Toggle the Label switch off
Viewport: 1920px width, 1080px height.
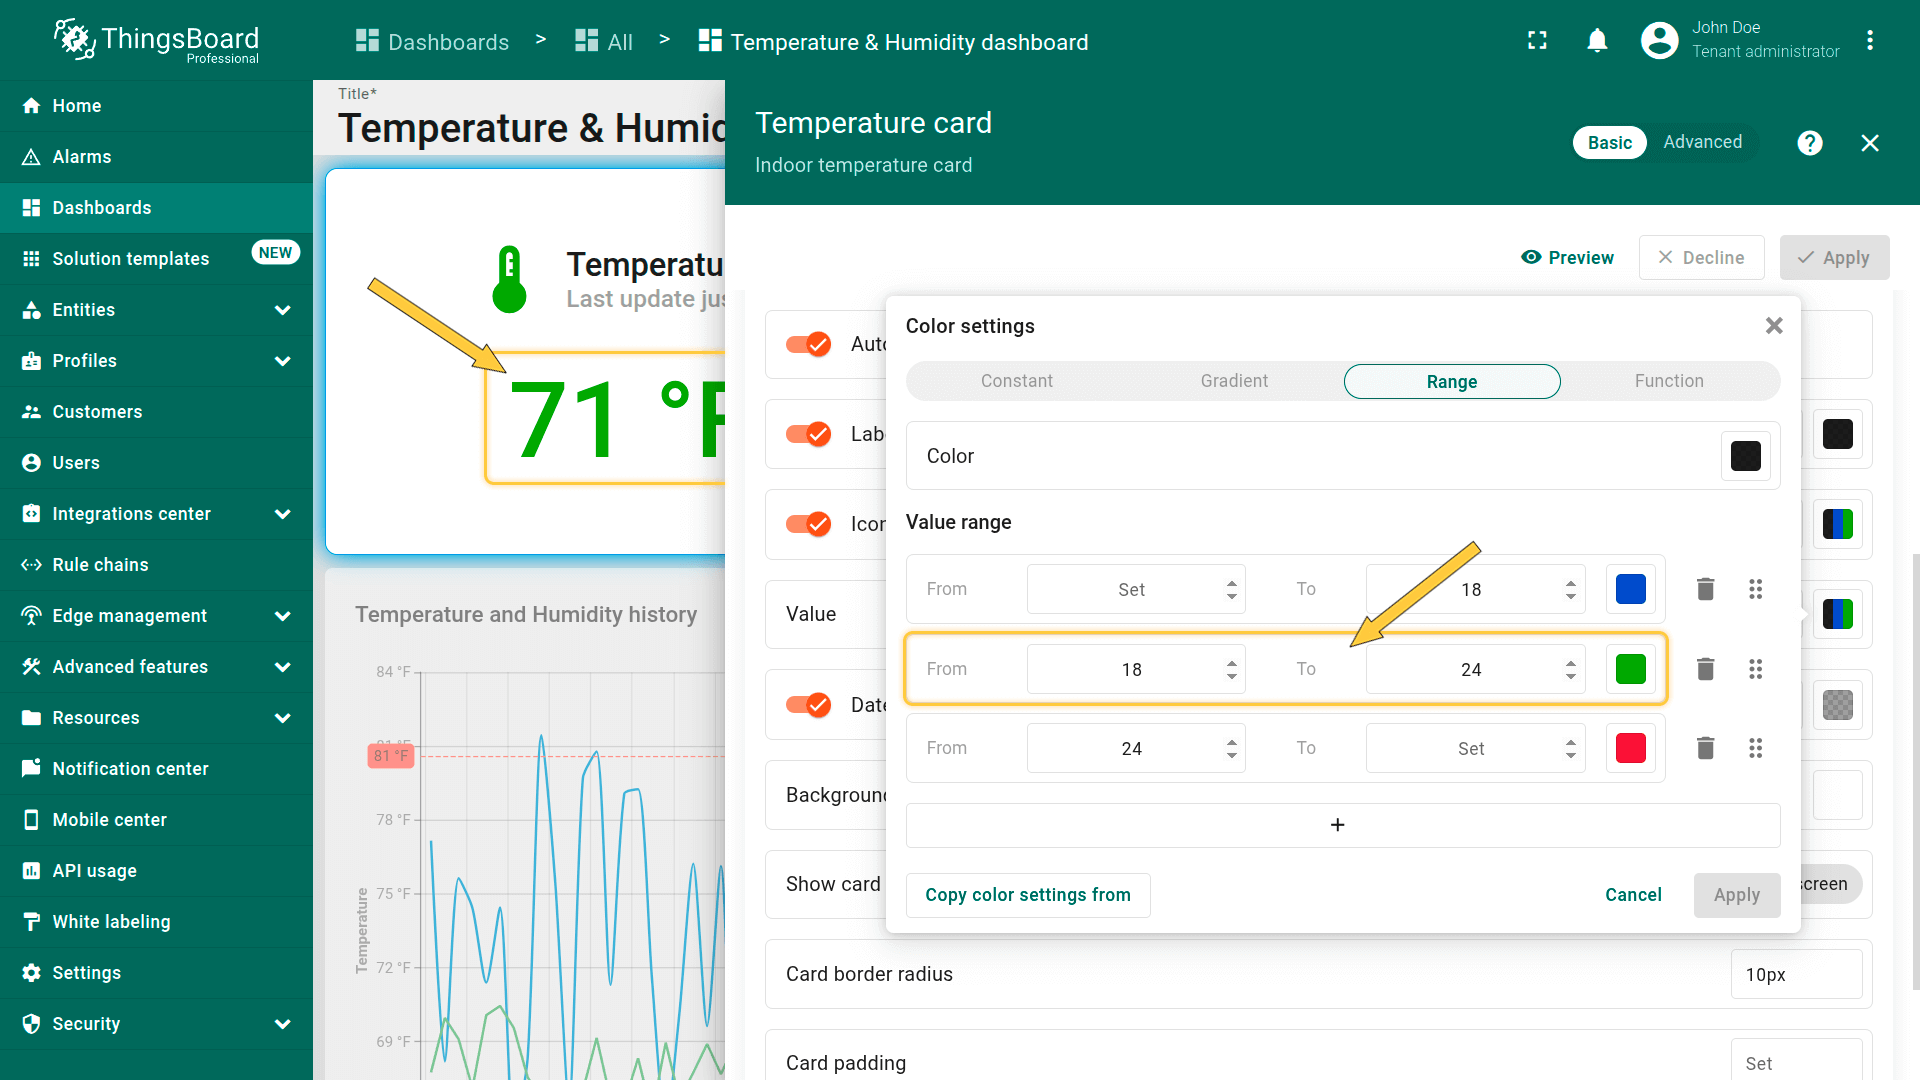(x=809, y=434)
